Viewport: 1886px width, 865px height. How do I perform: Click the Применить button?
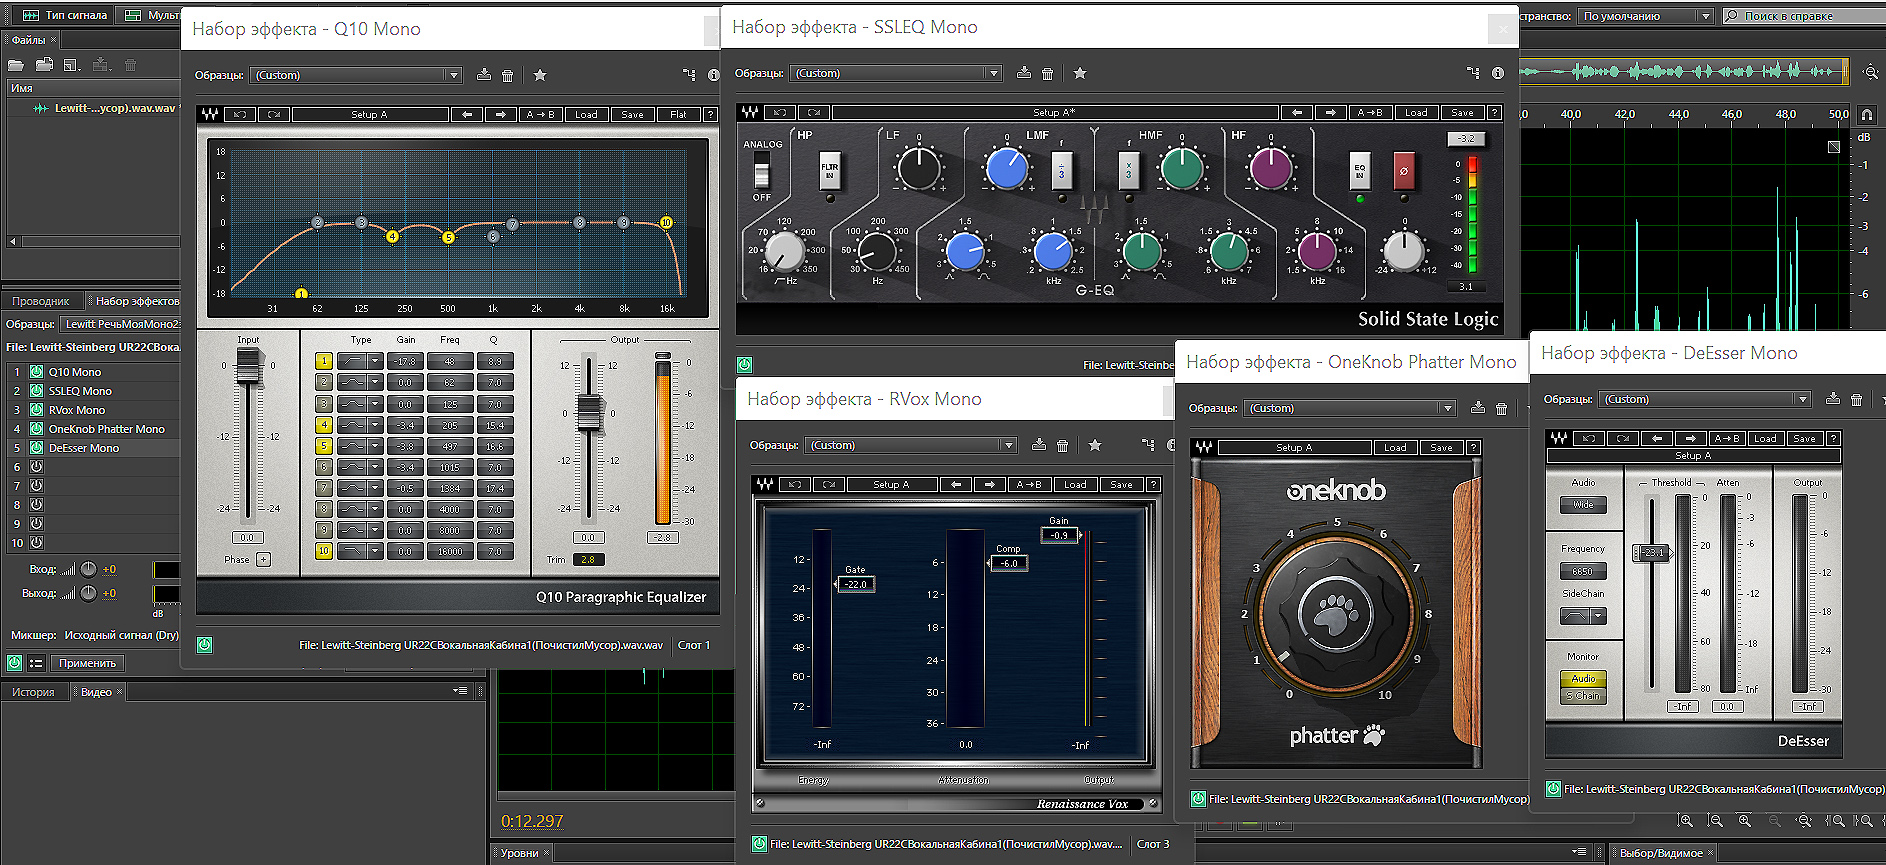87,663
